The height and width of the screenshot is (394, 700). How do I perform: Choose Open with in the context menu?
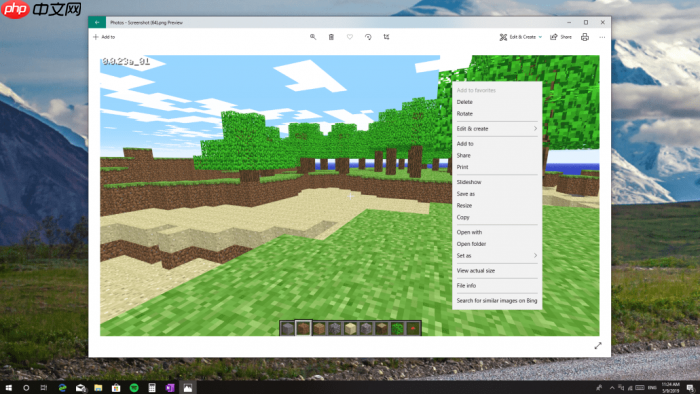pos(497,232)
